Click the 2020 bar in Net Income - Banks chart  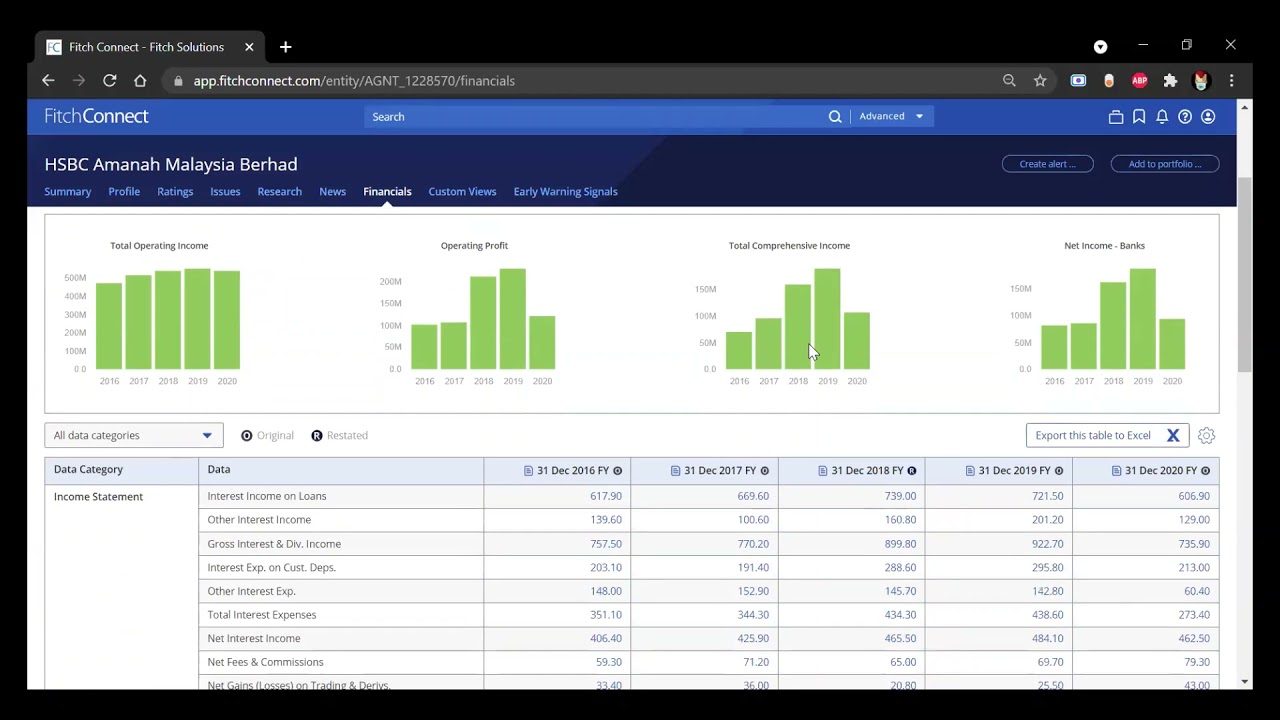(x=1172, y=344)
